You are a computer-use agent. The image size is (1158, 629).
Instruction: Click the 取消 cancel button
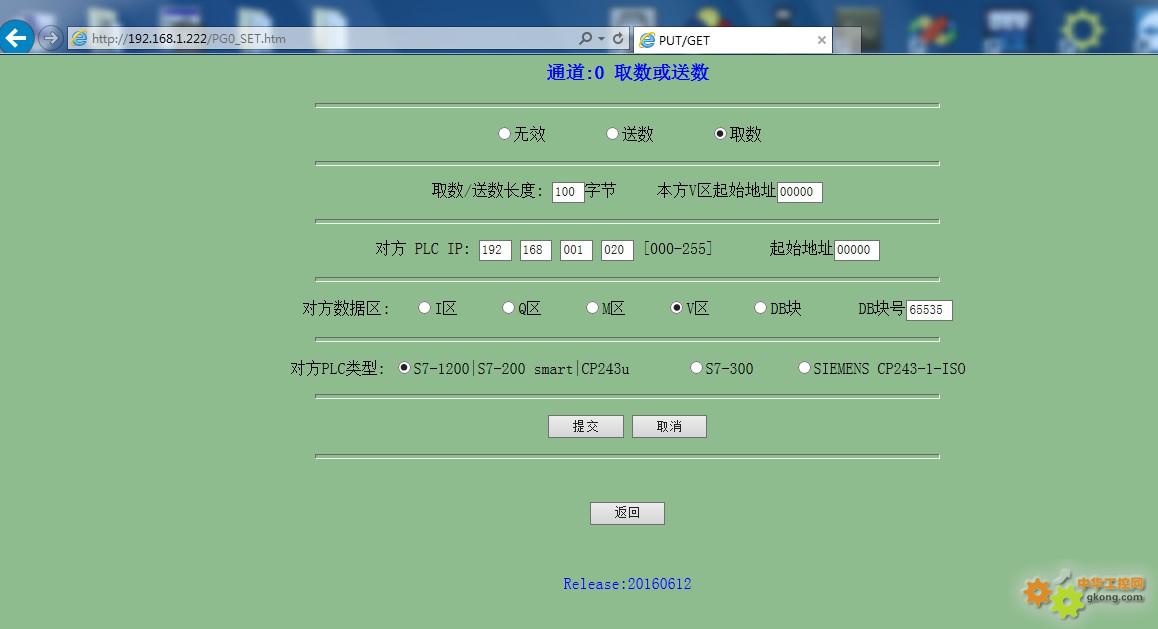(669, 427)
